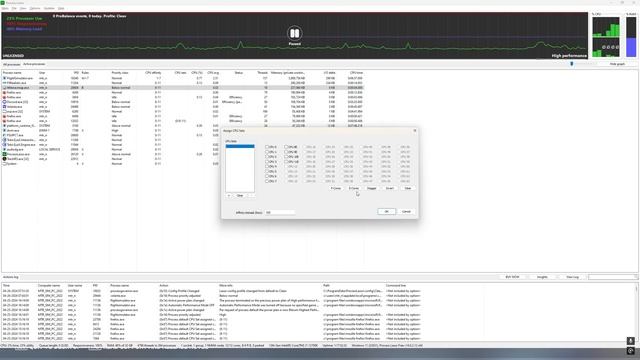Check the CPU 4 checkbox
640x360 pixels.
[x=267, y=167]
